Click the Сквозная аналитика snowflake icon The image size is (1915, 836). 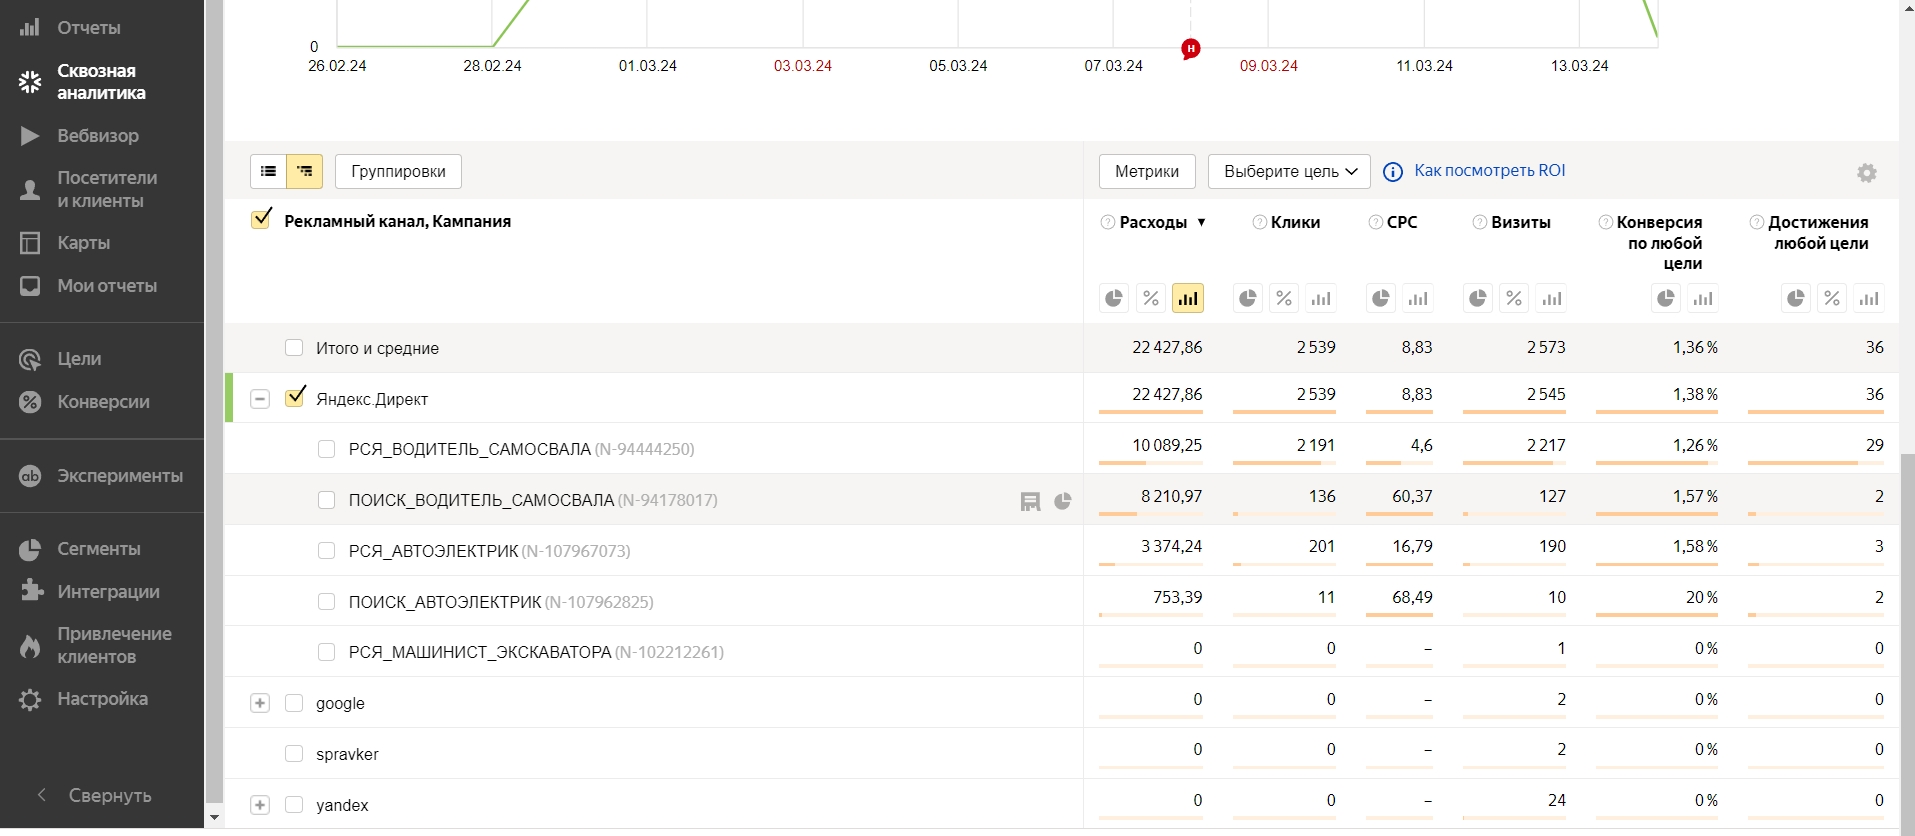pyautogui.click(x=30, y=82)
